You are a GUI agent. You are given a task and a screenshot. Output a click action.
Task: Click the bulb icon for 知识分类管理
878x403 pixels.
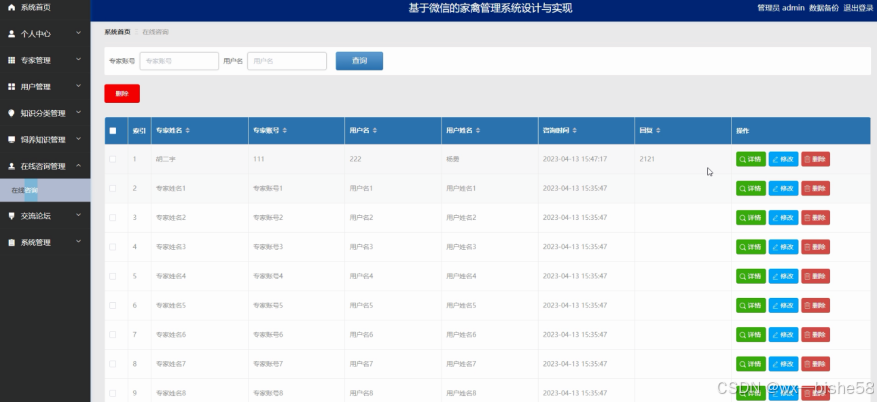(11, 113)
